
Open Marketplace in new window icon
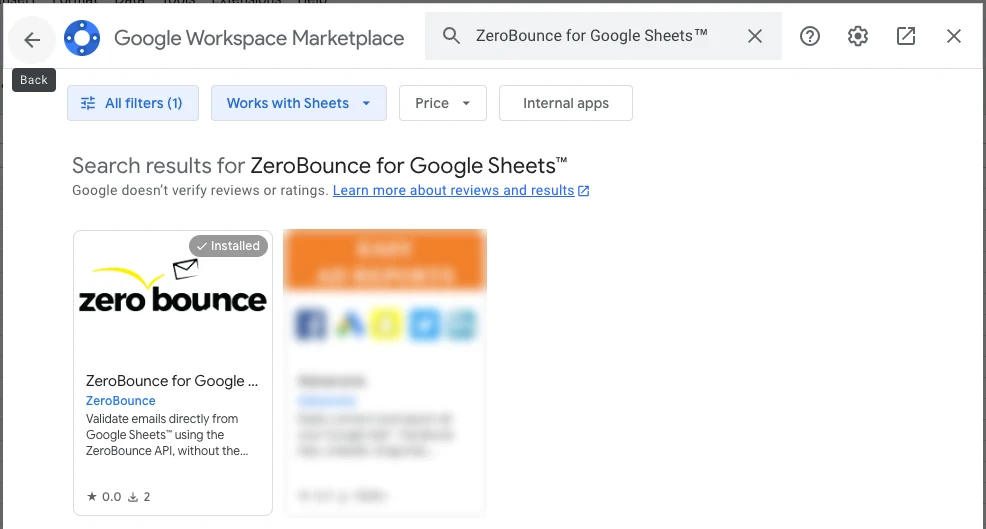906,36
